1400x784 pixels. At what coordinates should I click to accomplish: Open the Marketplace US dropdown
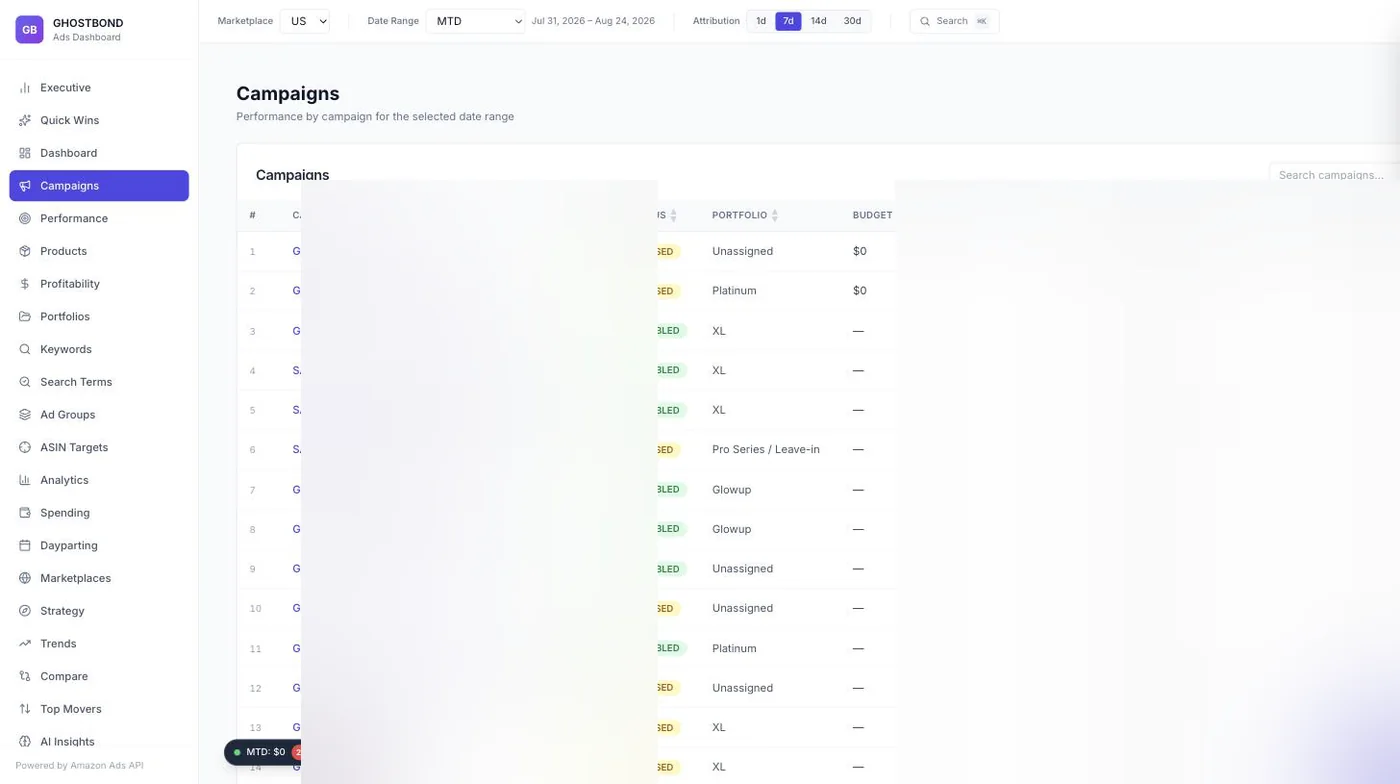(304, 21)
